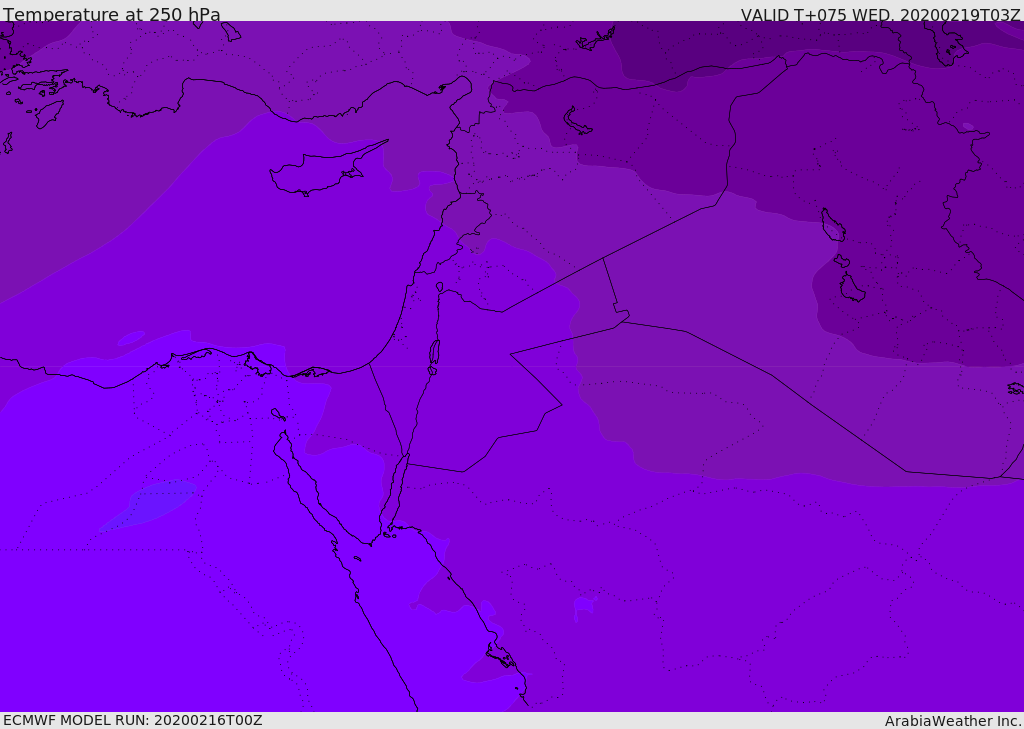1024x729 pixels.
Task: Click the Dead Sea outline on map
Action: coord(434,353)
